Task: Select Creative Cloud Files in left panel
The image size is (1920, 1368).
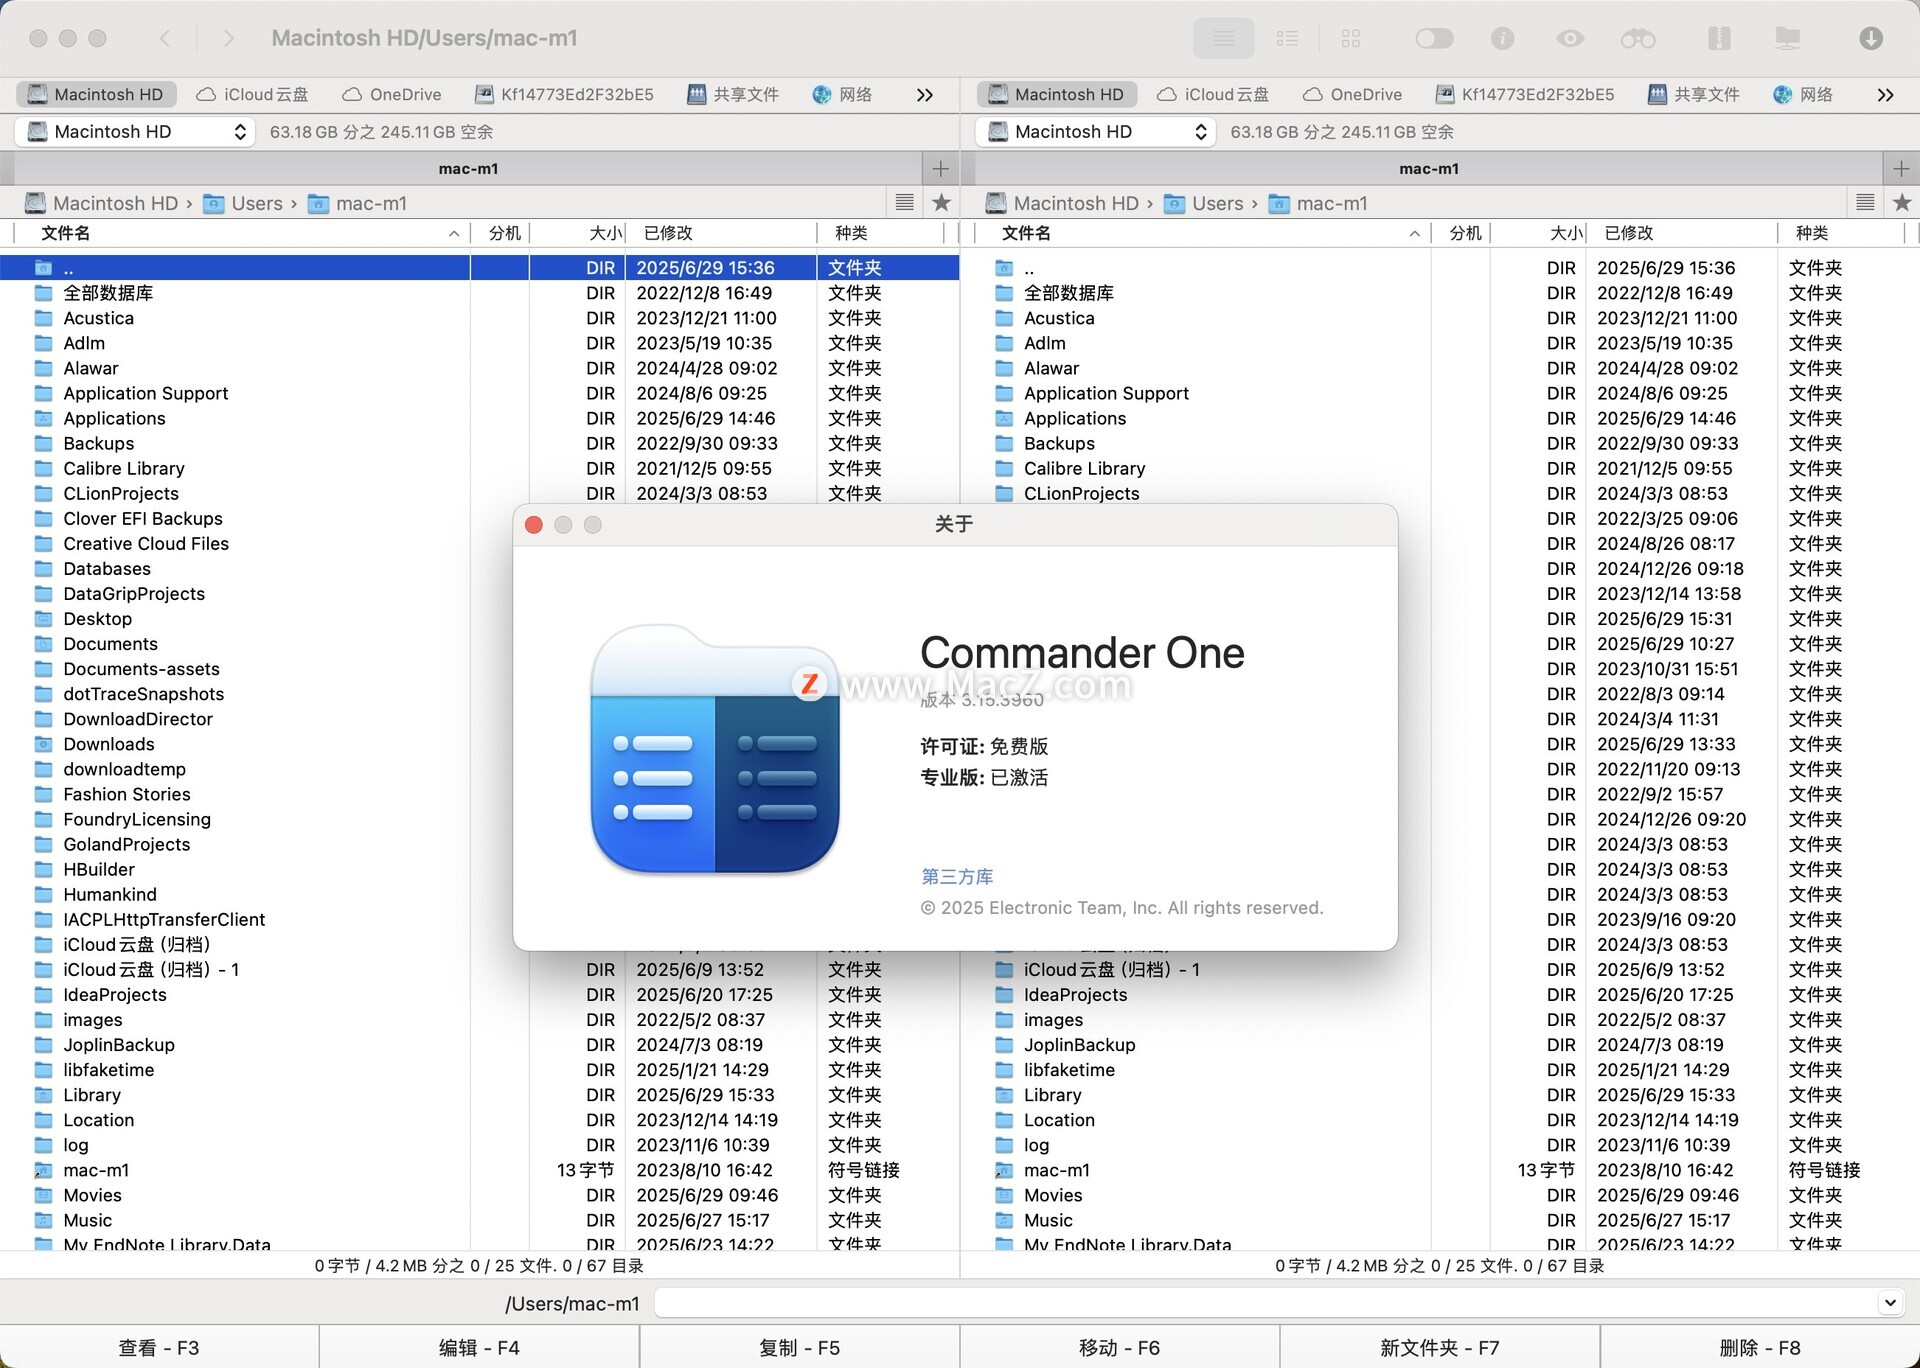Action: click(x=145, y=543)
